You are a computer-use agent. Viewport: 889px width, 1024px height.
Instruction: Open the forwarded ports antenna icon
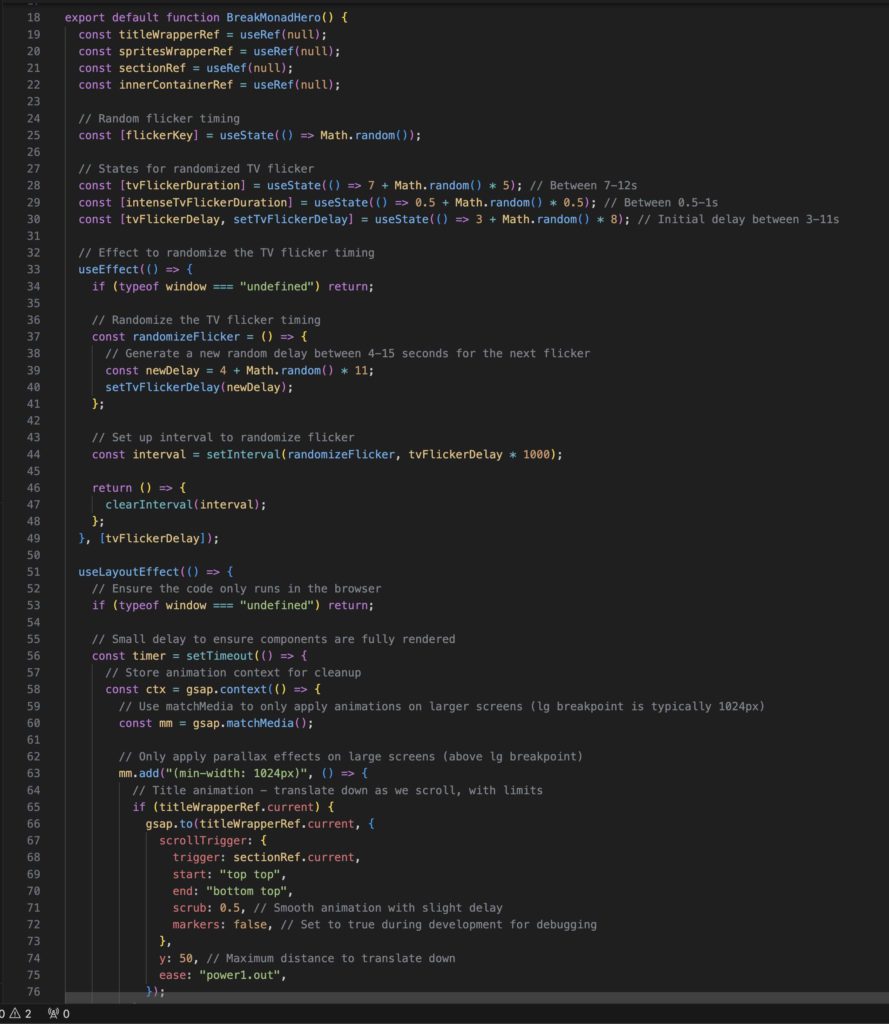pos(51,1013)
